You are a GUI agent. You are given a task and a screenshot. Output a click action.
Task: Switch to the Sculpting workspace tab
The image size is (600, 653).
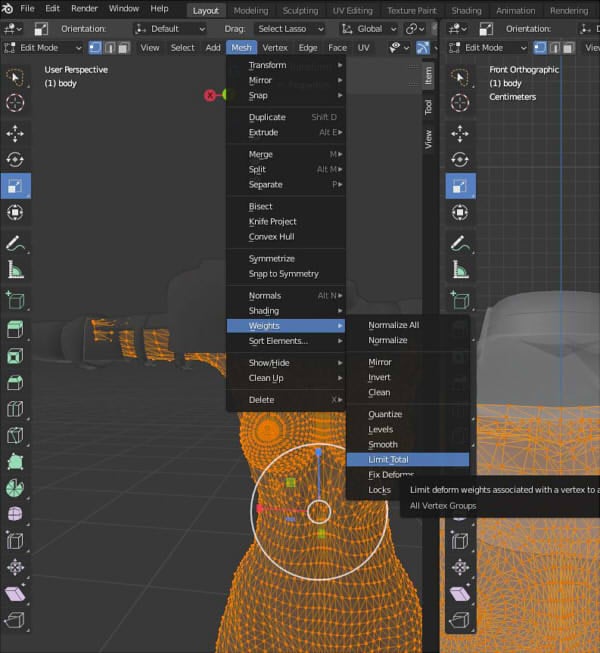300,10
